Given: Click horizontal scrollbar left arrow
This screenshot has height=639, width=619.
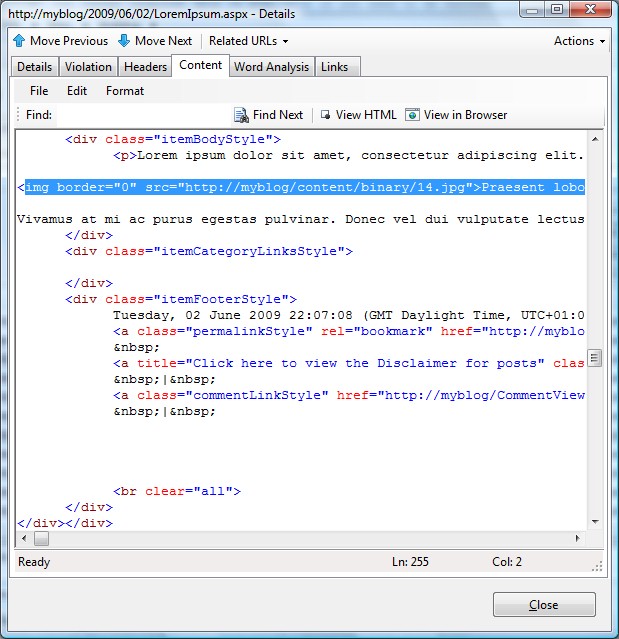Looking at the screenshot, I should tap(24, 538).
